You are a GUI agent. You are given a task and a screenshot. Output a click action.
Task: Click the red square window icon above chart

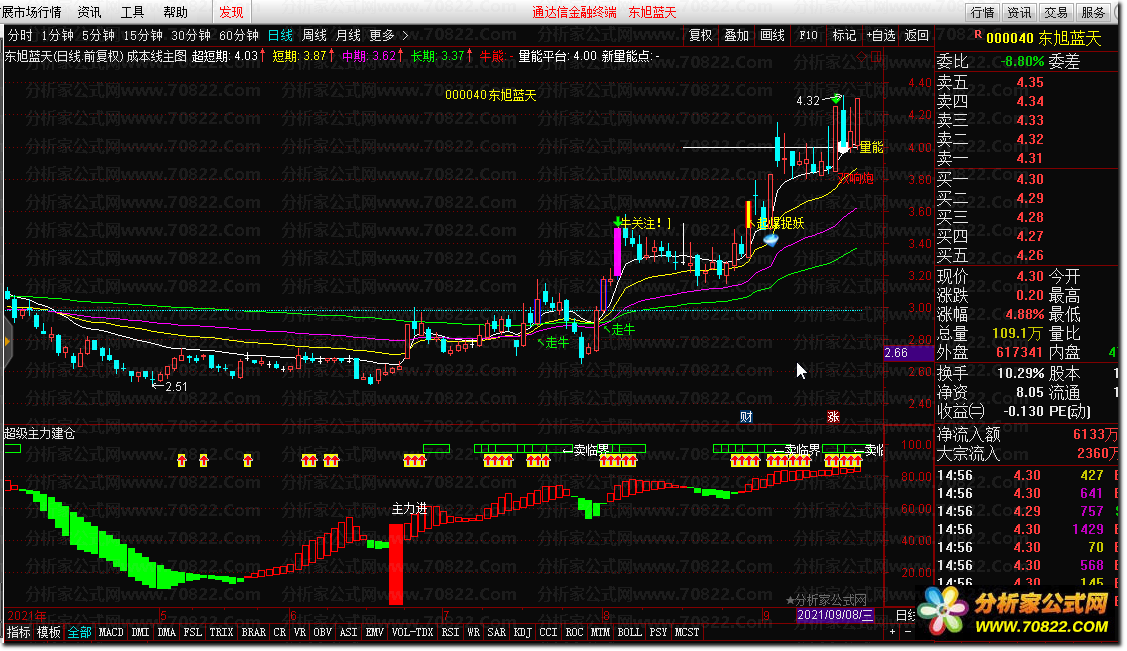[x=876, y=56]
